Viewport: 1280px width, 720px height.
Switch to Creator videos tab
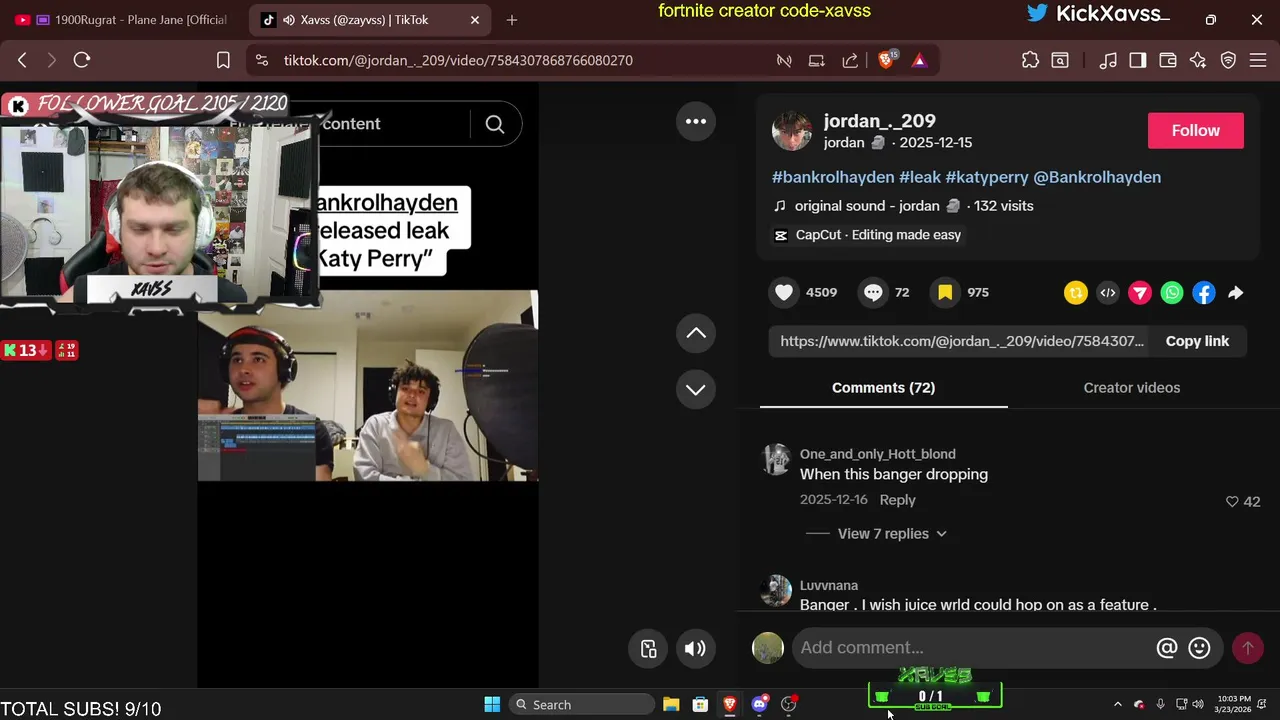click(1131, 388)
